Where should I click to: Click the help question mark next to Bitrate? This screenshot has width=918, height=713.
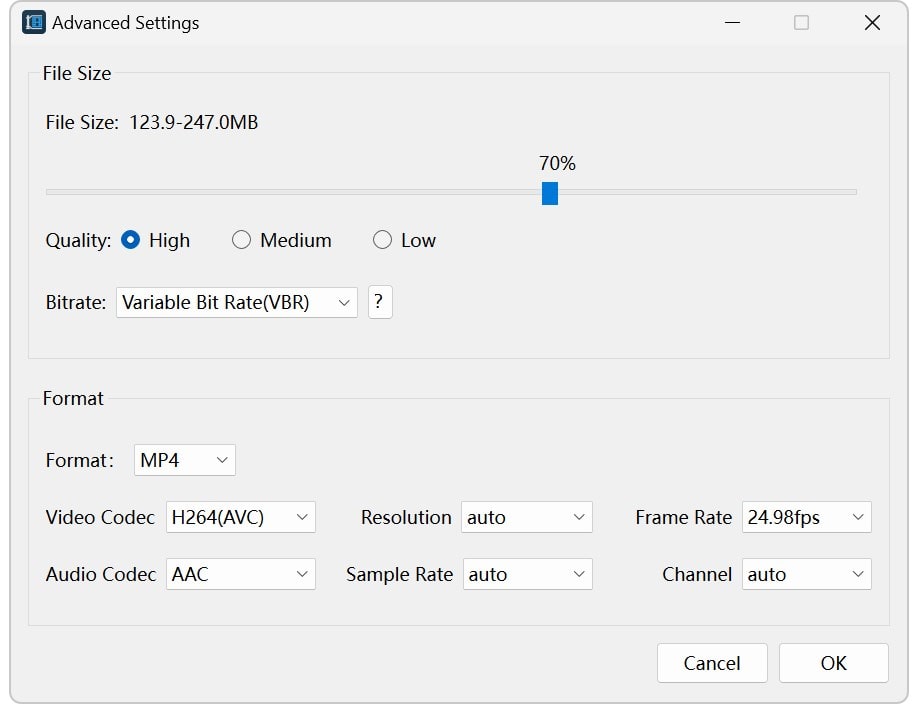tap(380, 302)
